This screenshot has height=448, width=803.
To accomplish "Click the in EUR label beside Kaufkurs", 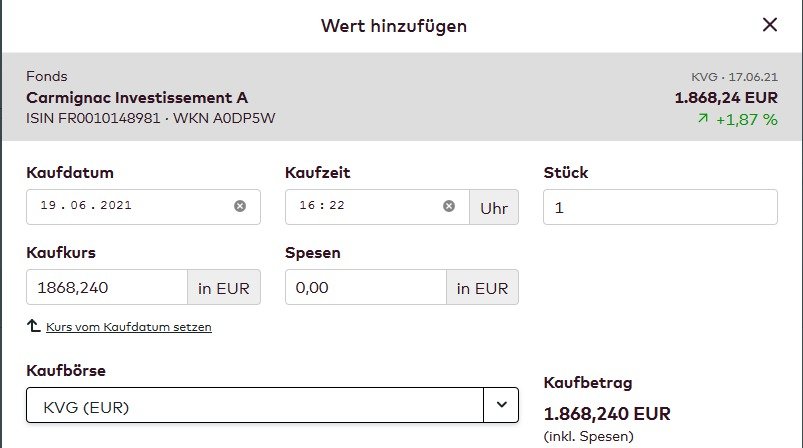I will coord(224,288).
